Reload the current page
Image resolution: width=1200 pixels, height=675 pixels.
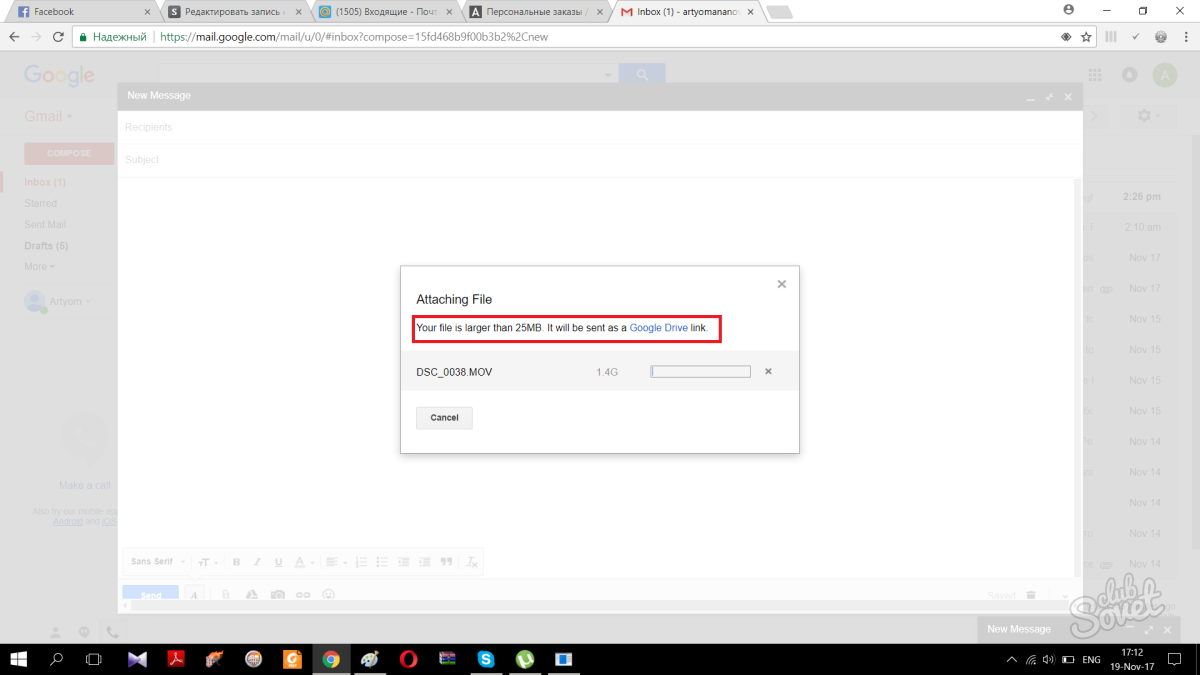pyautogui.click(x=58, y=37)
